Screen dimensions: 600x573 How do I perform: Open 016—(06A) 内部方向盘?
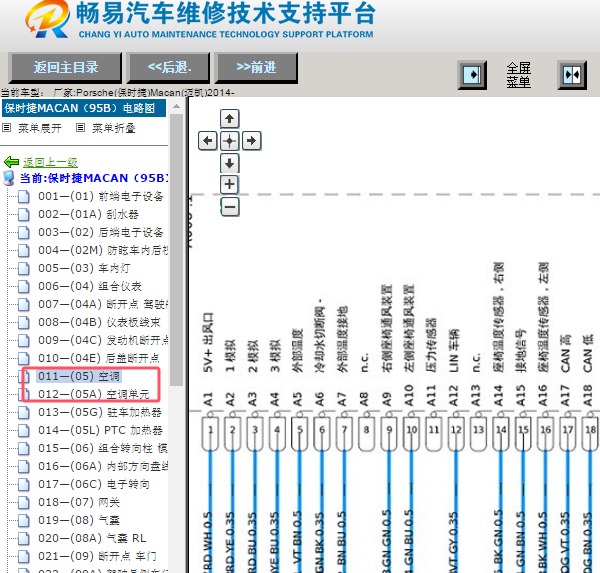pyautogui.click(x=103, y=466)
